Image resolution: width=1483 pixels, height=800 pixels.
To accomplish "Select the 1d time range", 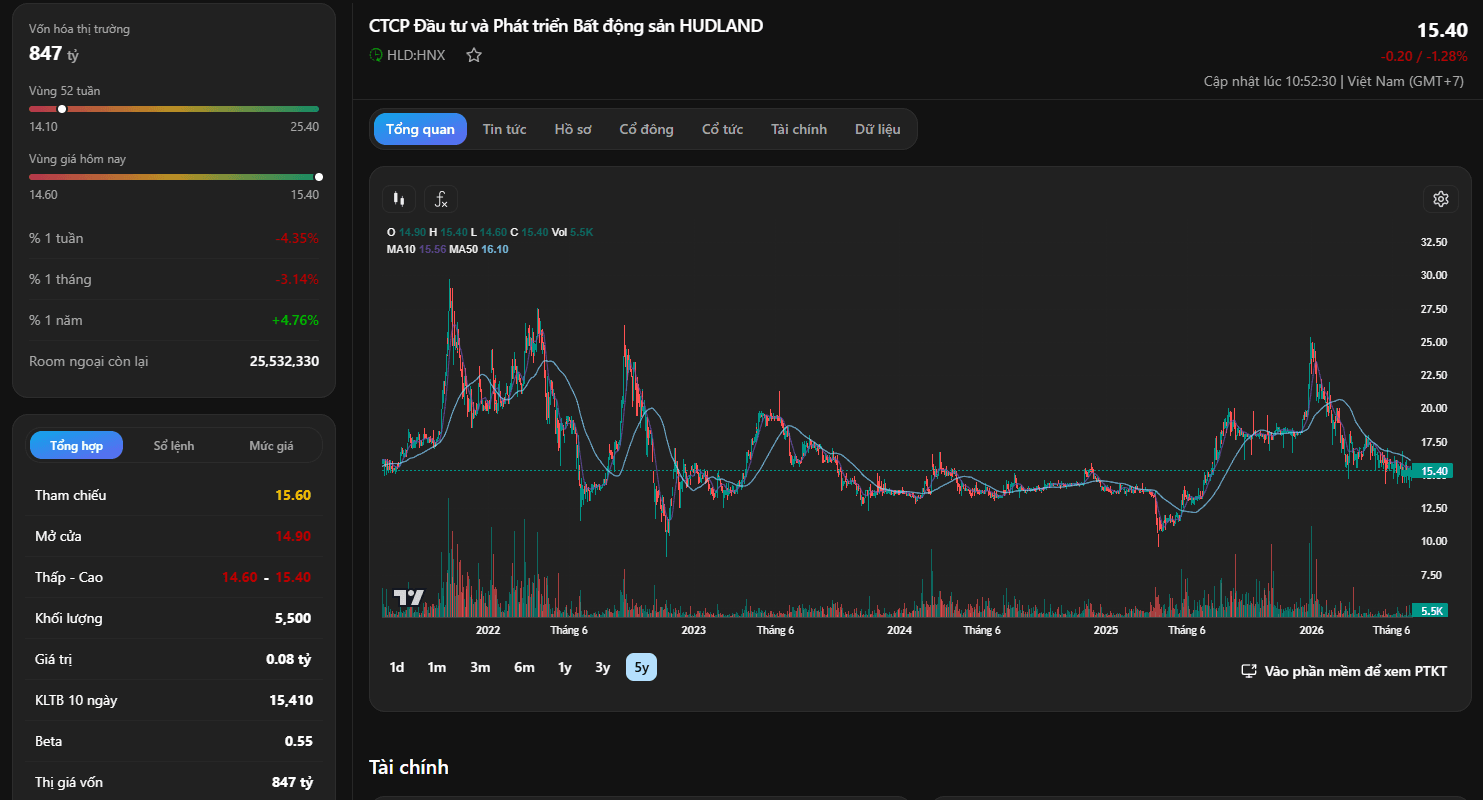I will pos(397,667).
